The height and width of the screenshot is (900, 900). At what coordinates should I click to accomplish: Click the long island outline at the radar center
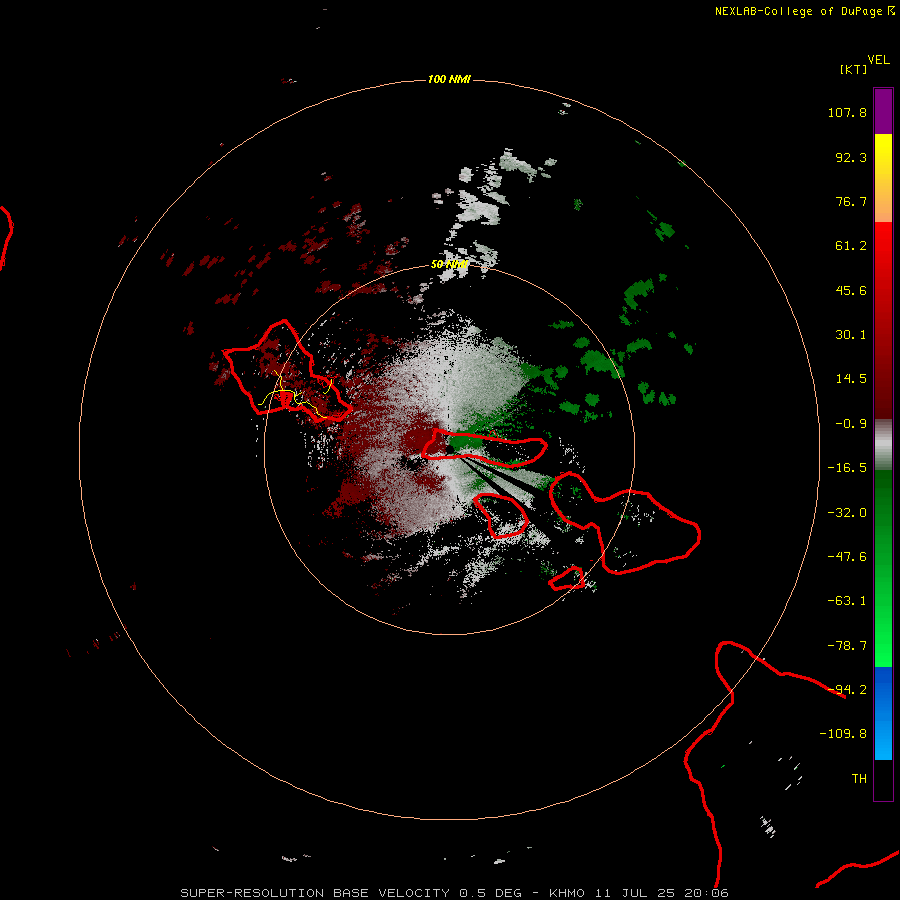tap(485, 448)
